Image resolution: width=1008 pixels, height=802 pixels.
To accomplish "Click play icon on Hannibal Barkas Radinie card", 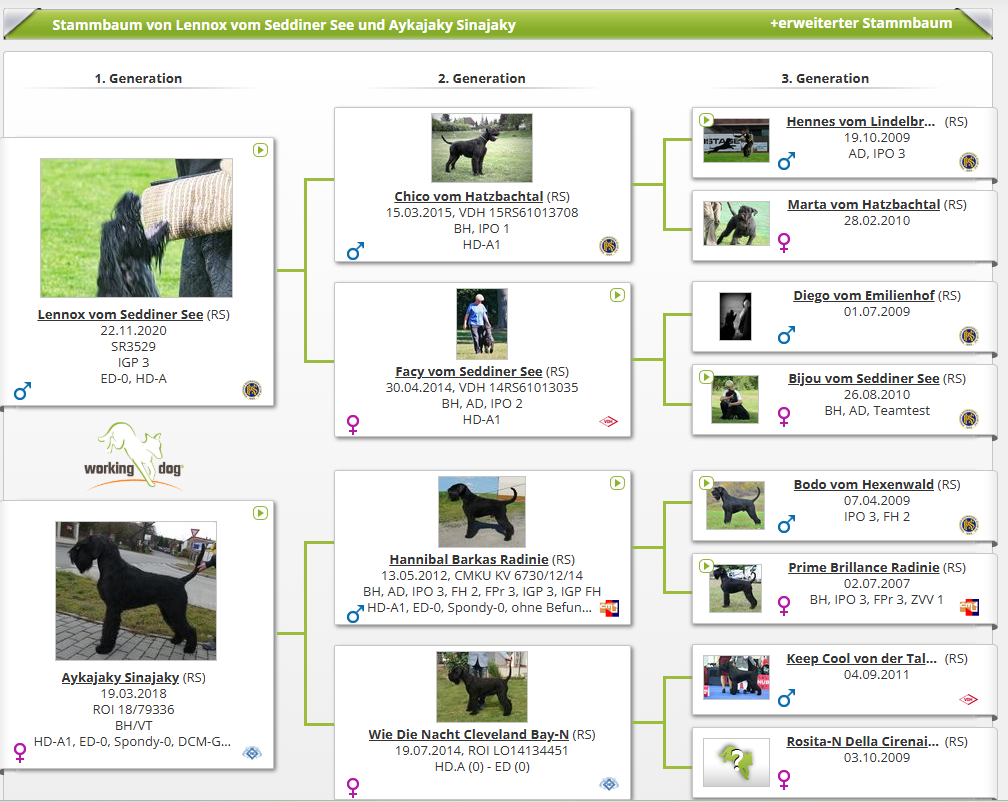I will pyautogui.click(x=617, y=483).
